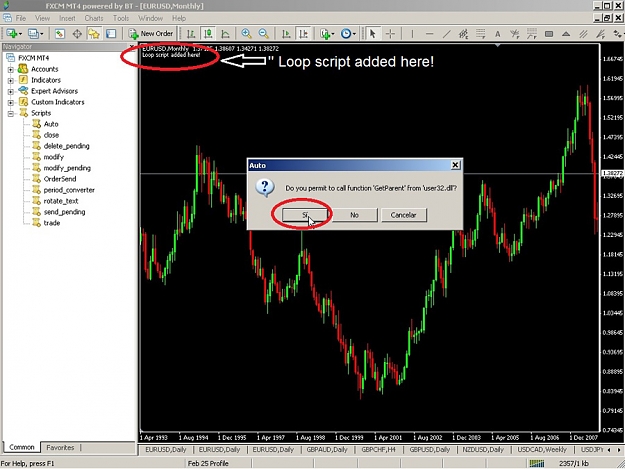
Task: Open the Profiles toolbar icon
Action: 33,34
